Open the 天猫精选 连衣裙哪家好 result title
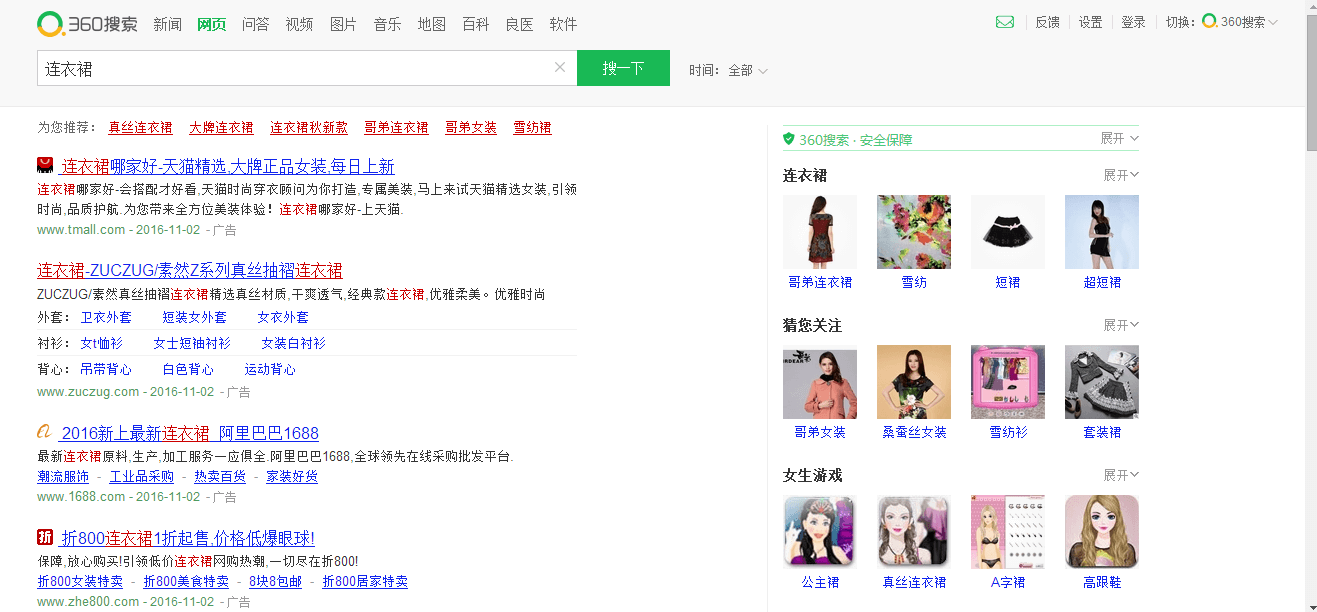1317x612 pixels. pyautogui.click(x=228, y=166)
